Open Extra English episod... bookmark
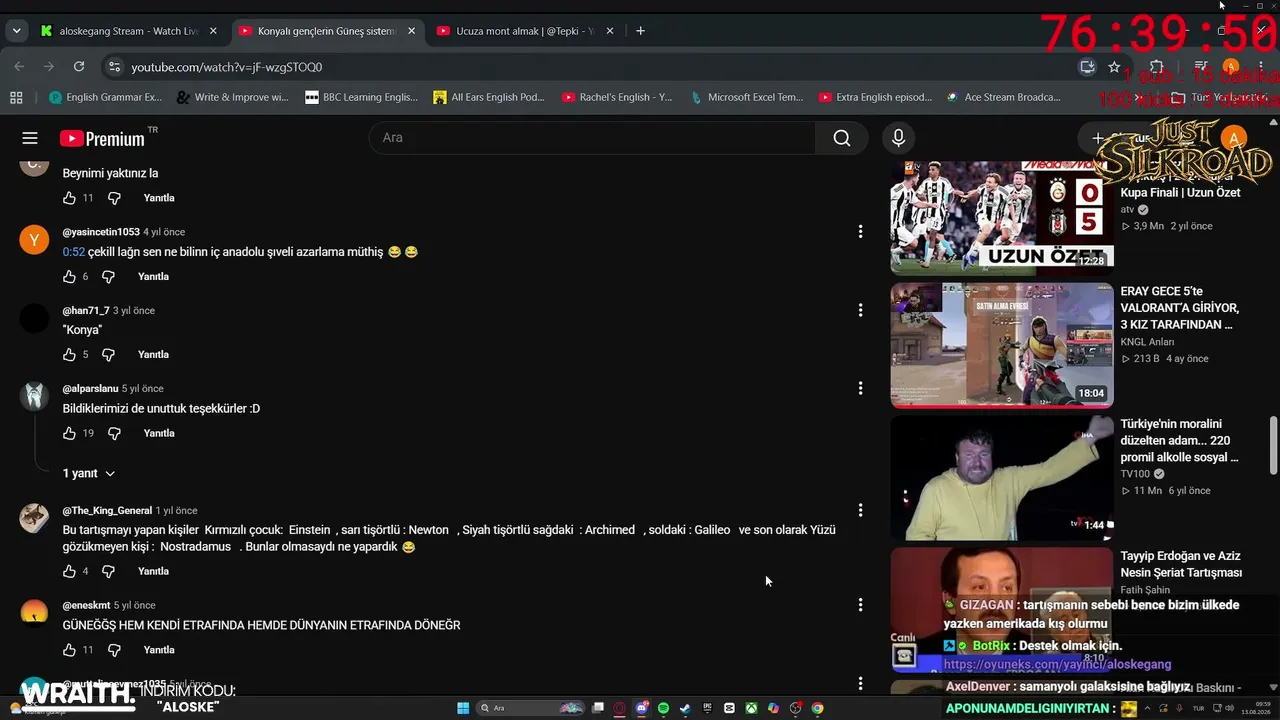The height and width of the screenshot is (720, 1280). coord(875,97)
